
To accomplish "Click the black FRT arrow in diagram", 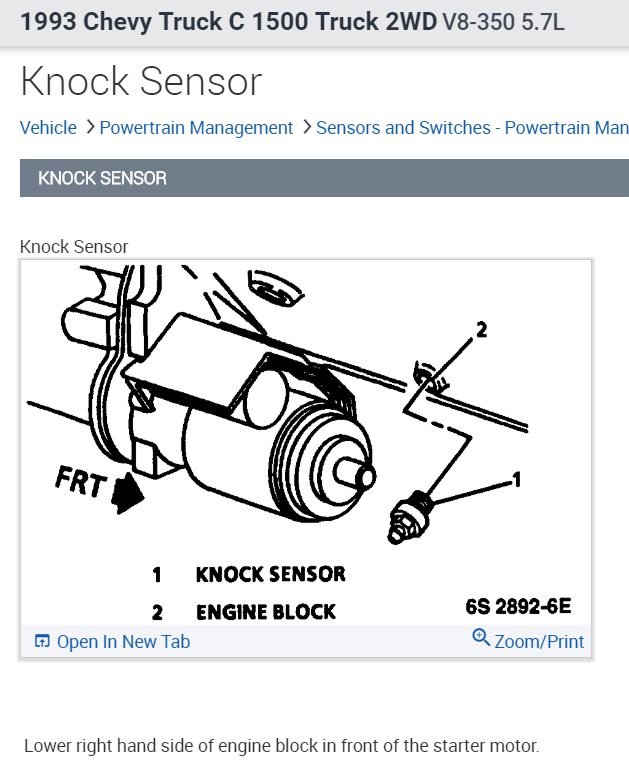I will [128, 492].
